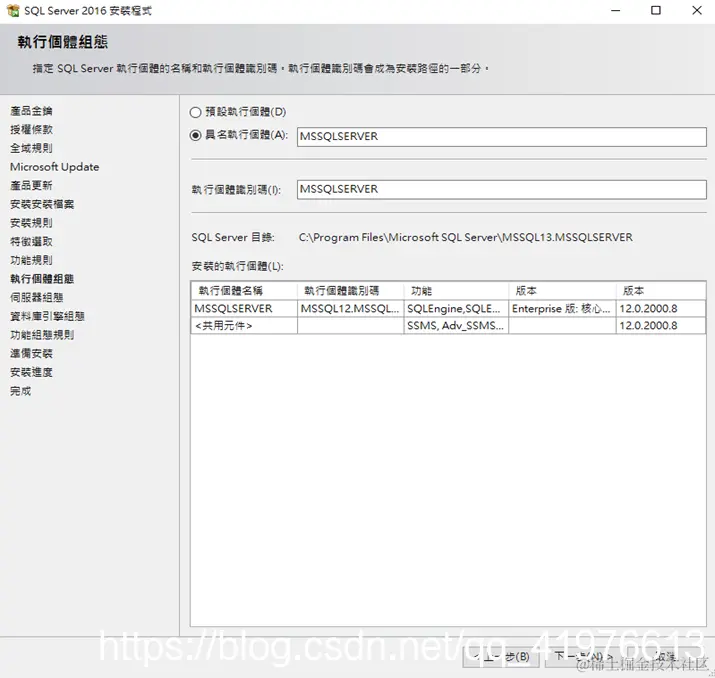715x678 pixels.
Task: Click the 12.0.2000.8 cell in 共用元件 row
Action: (x=660, y=326)
